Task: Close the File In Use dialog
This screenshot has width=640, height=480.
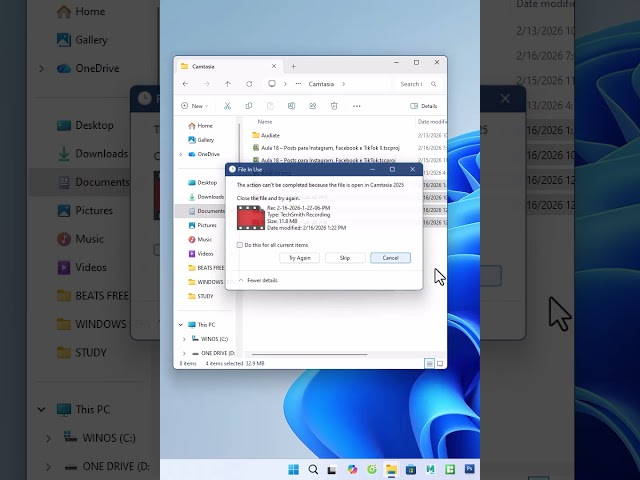Action: (413, 169)
